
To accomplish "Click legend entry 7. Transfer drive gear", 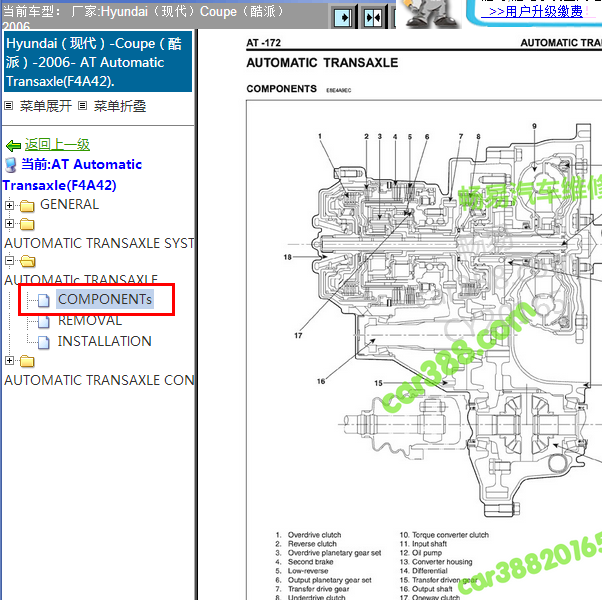I will click(x=312, y=589).
